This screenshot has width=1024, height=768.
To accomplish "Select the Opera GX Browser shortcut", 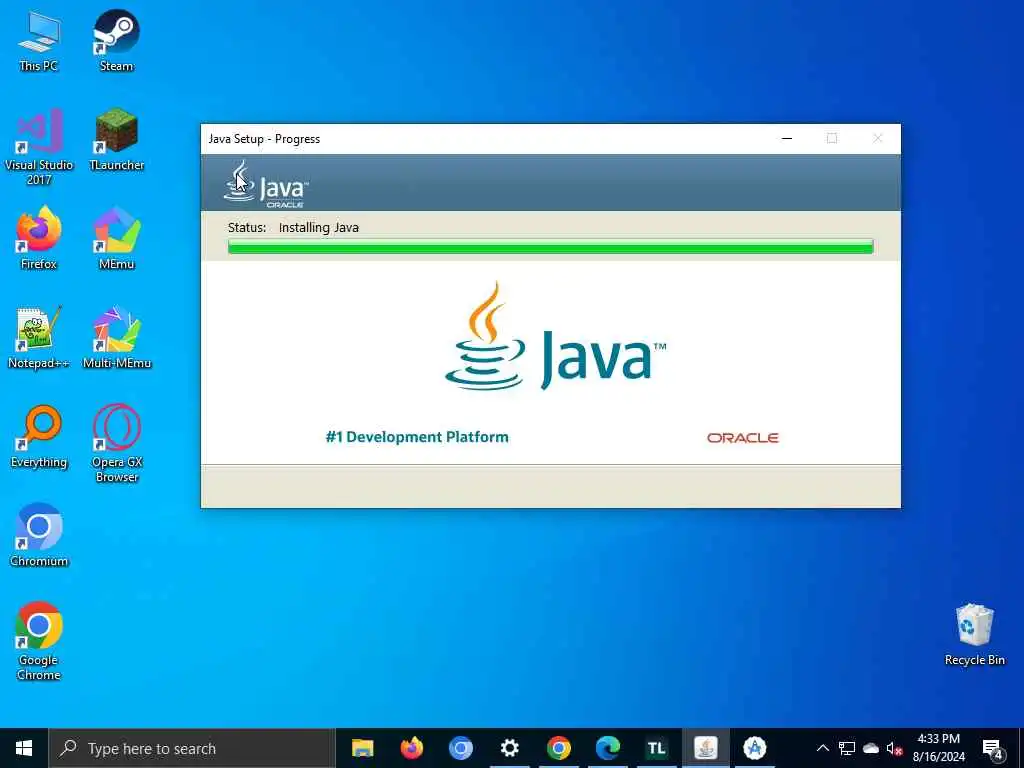I will coord(116,444).
